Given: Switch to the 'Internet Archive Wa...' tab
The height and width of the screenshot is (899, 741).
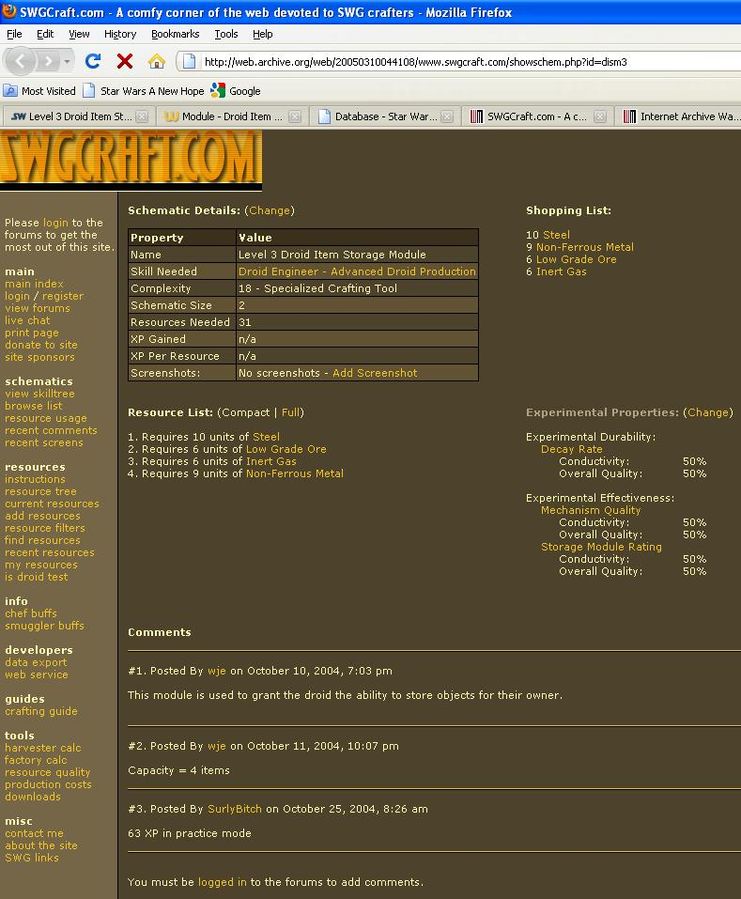Looking at the screenshot, I should [x=680, y=117].
